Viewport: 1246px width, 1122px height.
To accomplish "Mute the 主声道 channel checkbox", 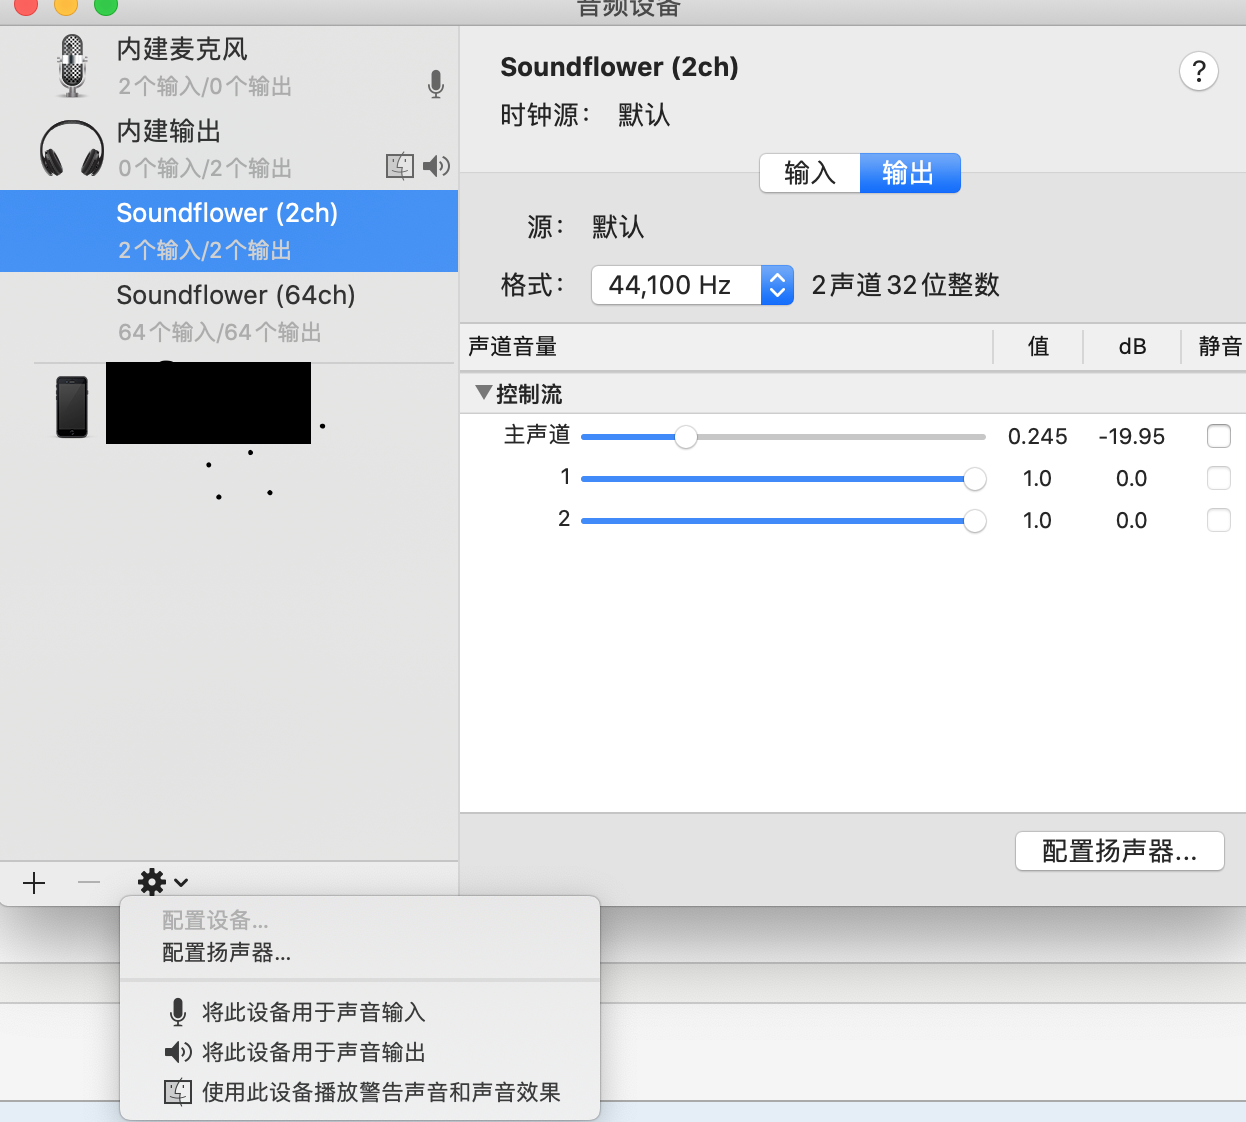I will tap(1219, 436).
